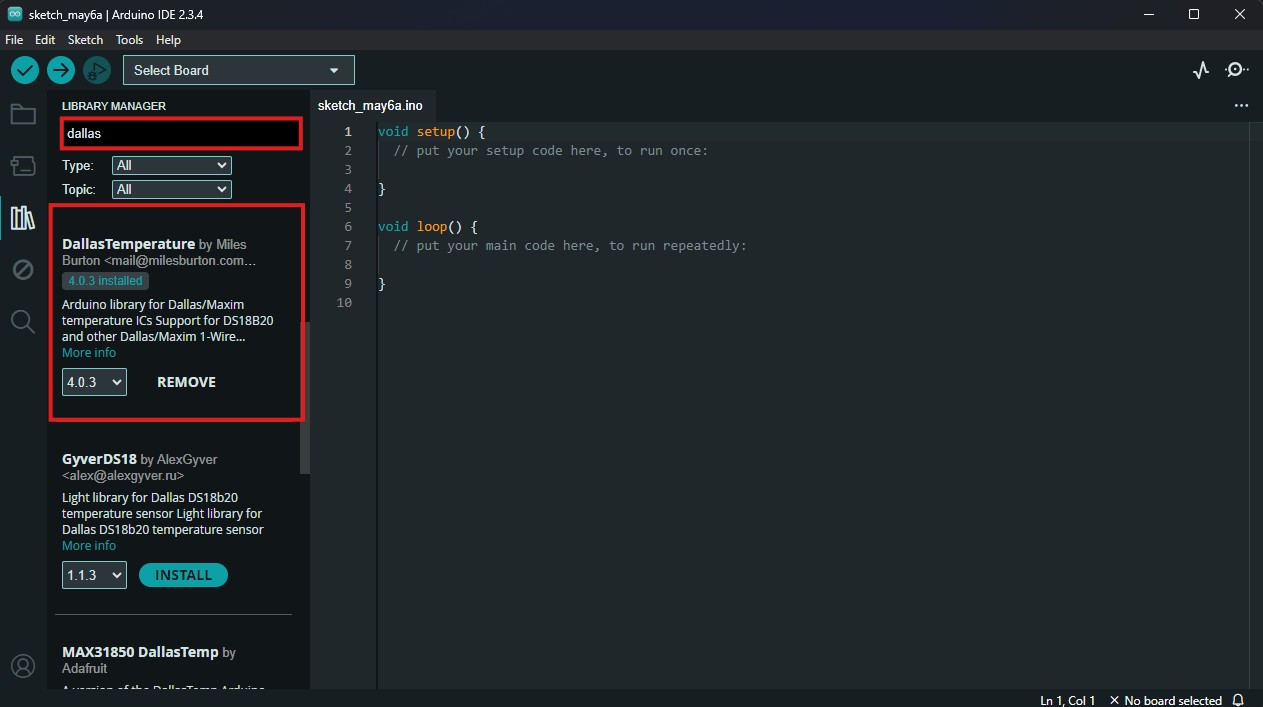Open the Select Board dropdown
Viewport: 1263px width, 707px height.
tap(239, 70)
